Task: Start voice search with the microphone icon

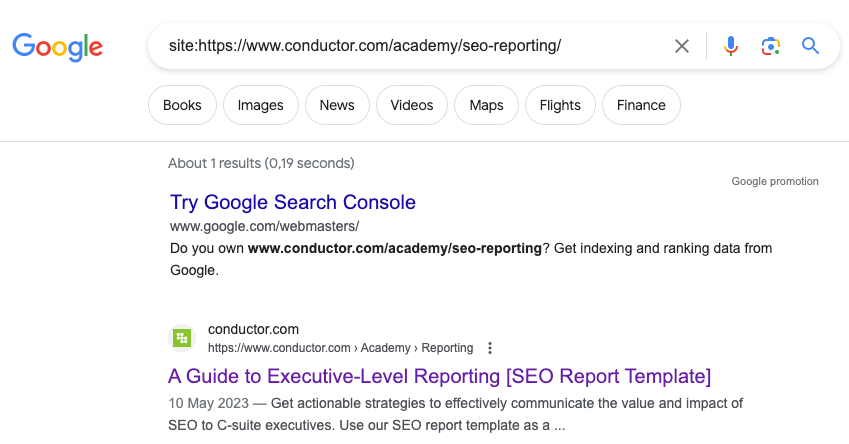Action: coord(731,46)
